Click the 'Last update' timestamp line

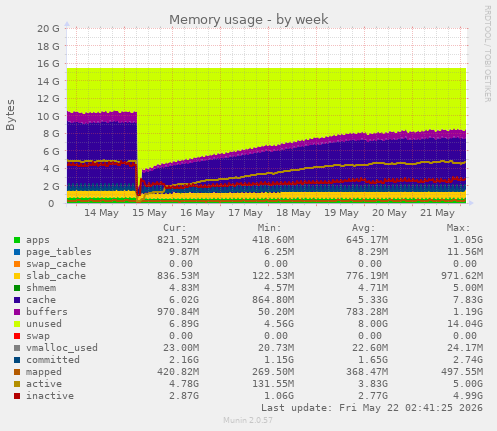372,408
